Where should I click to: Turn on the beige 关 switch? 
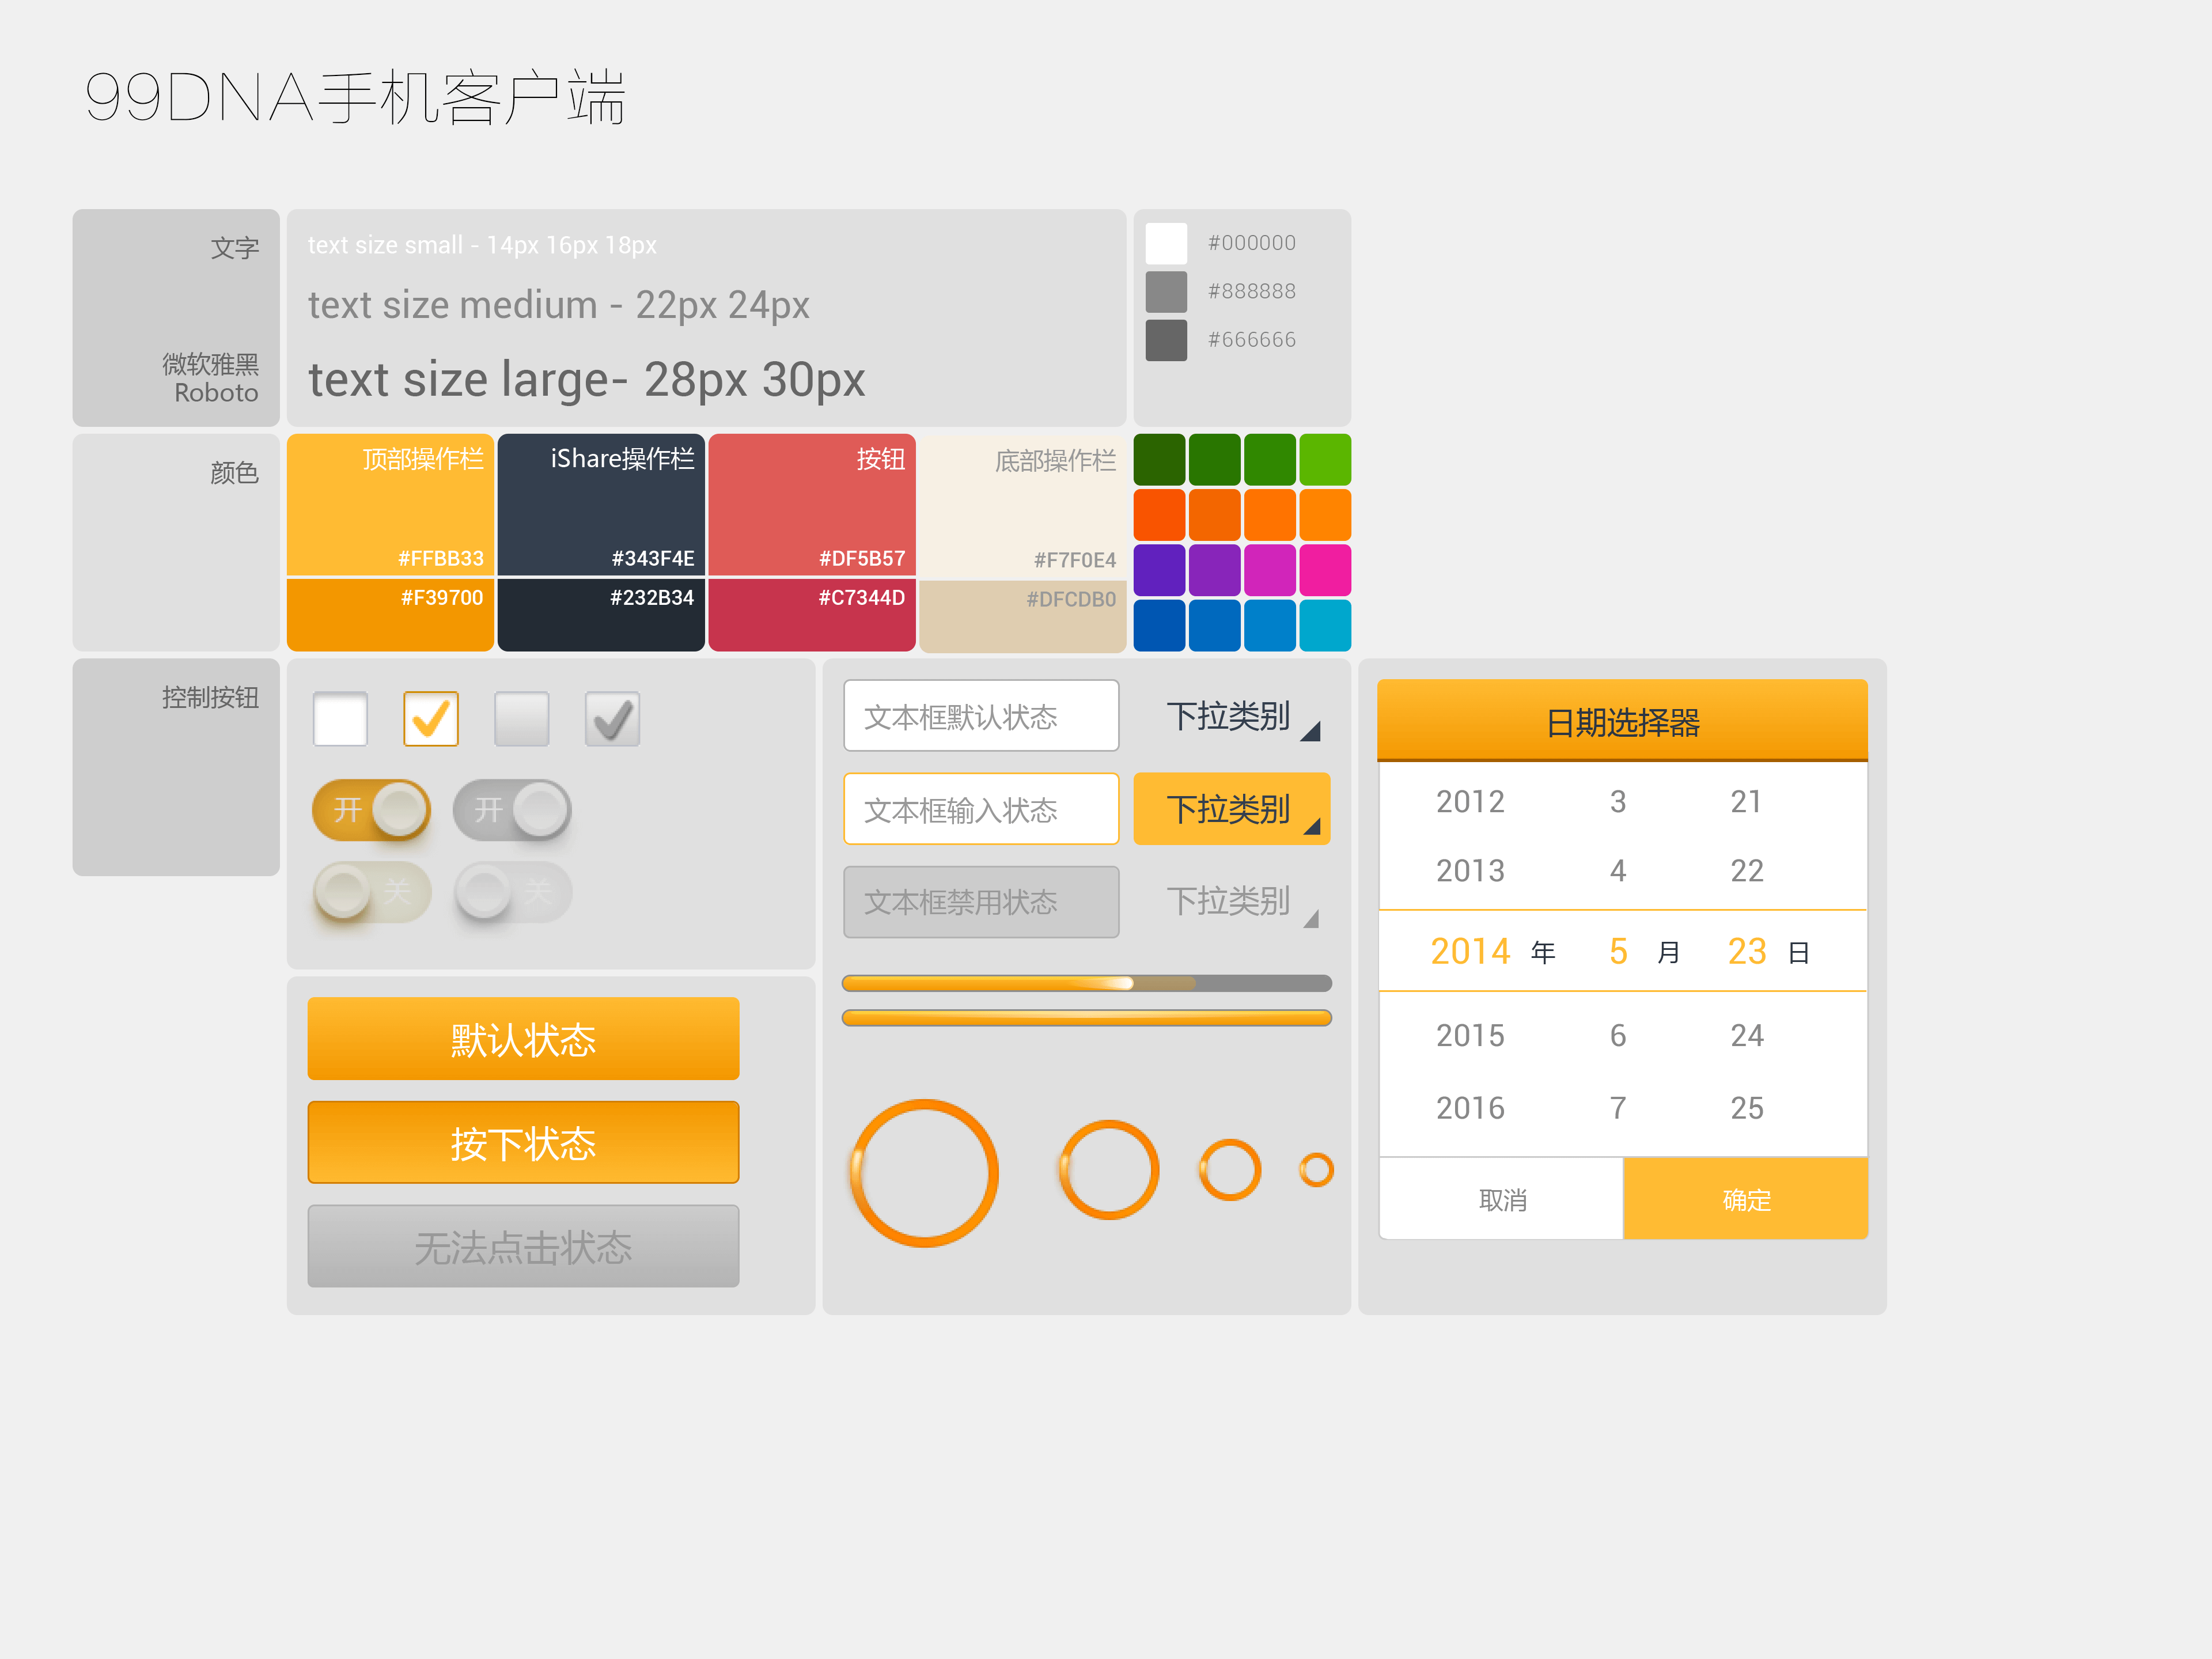click(372, 891)
